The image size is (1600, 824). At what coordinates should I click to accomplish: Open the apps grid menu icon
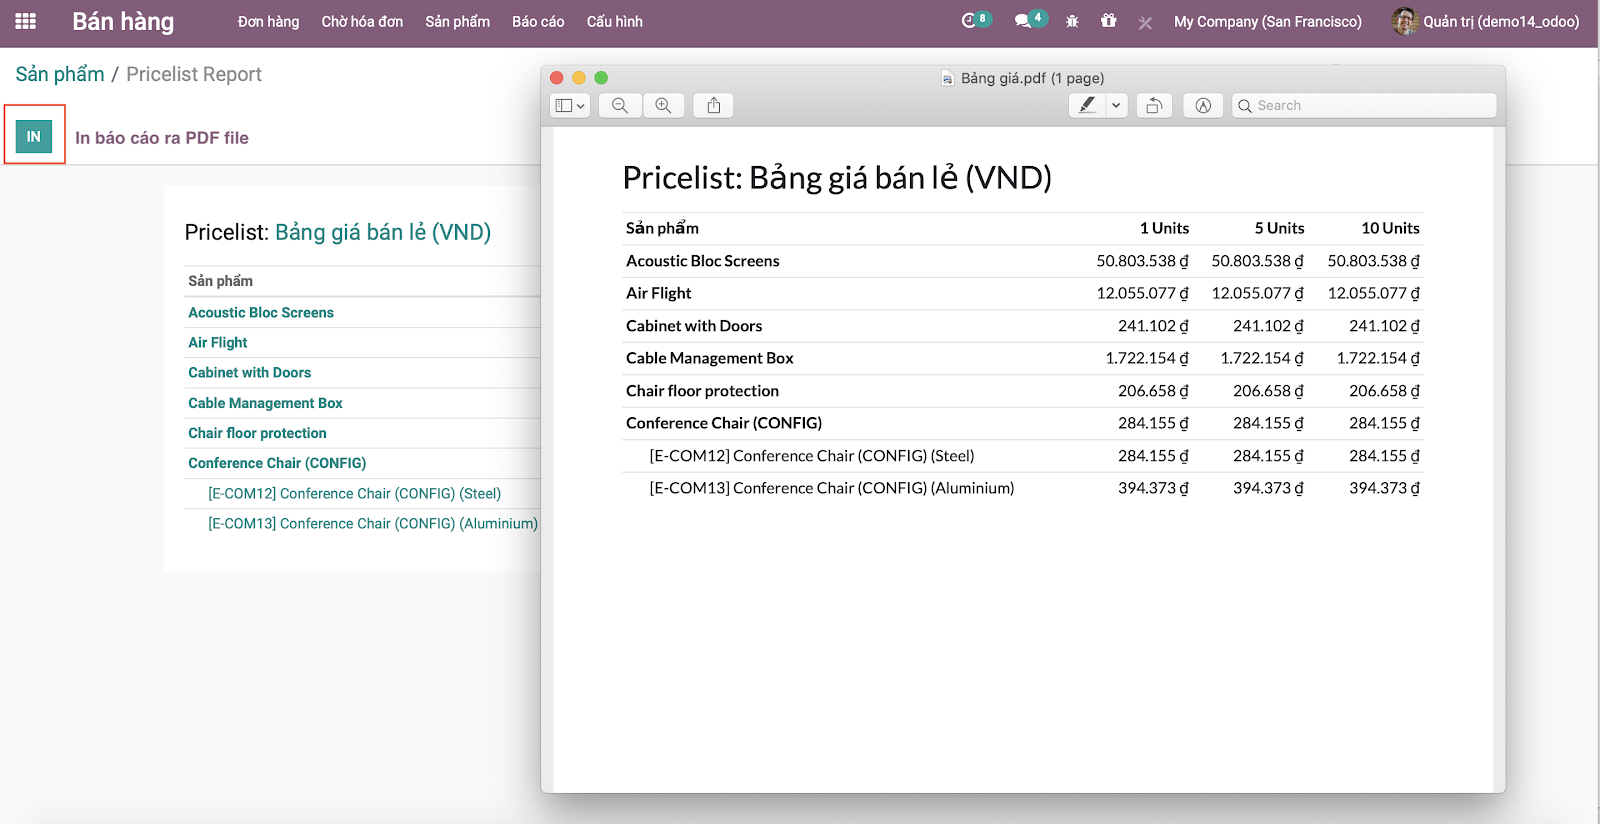point(26,21)
